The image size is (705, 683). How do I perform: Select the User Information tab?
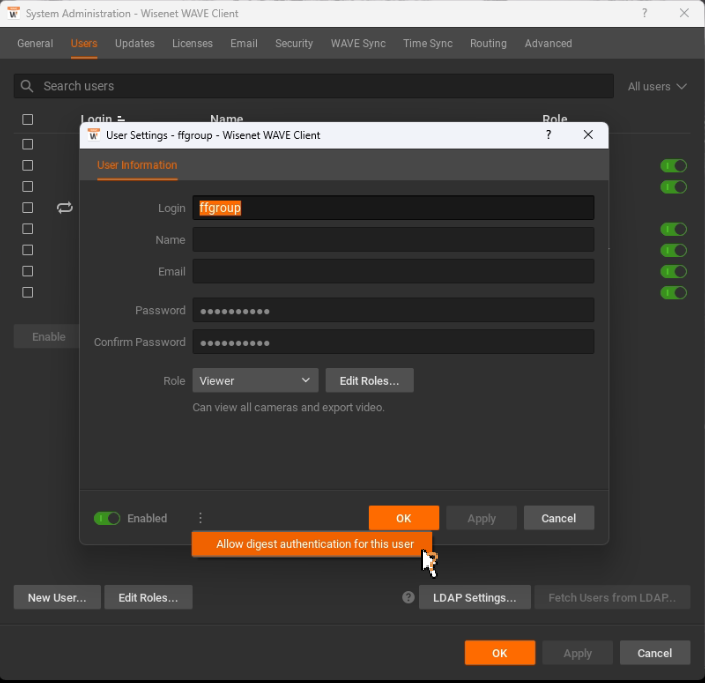pos(137,165)
